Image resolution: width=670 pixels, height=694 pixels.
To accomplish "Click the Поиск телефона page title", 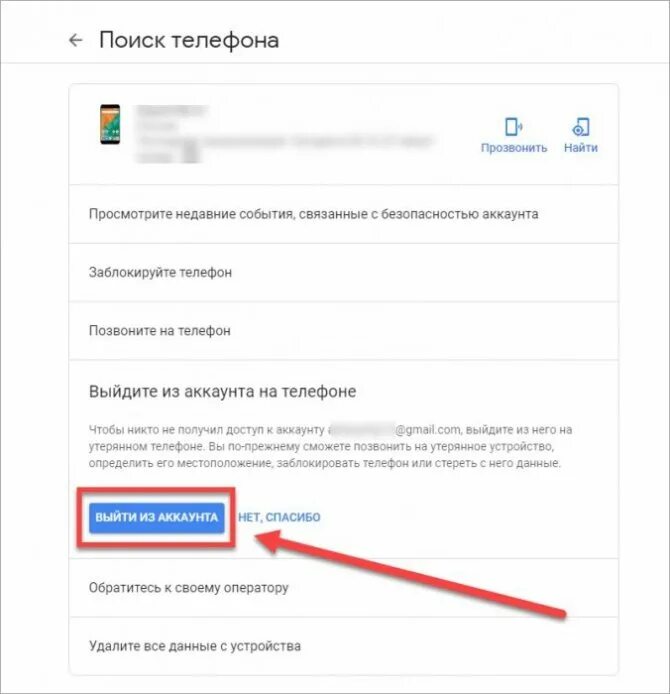I will pyautogui.click(x=189, y=40).
